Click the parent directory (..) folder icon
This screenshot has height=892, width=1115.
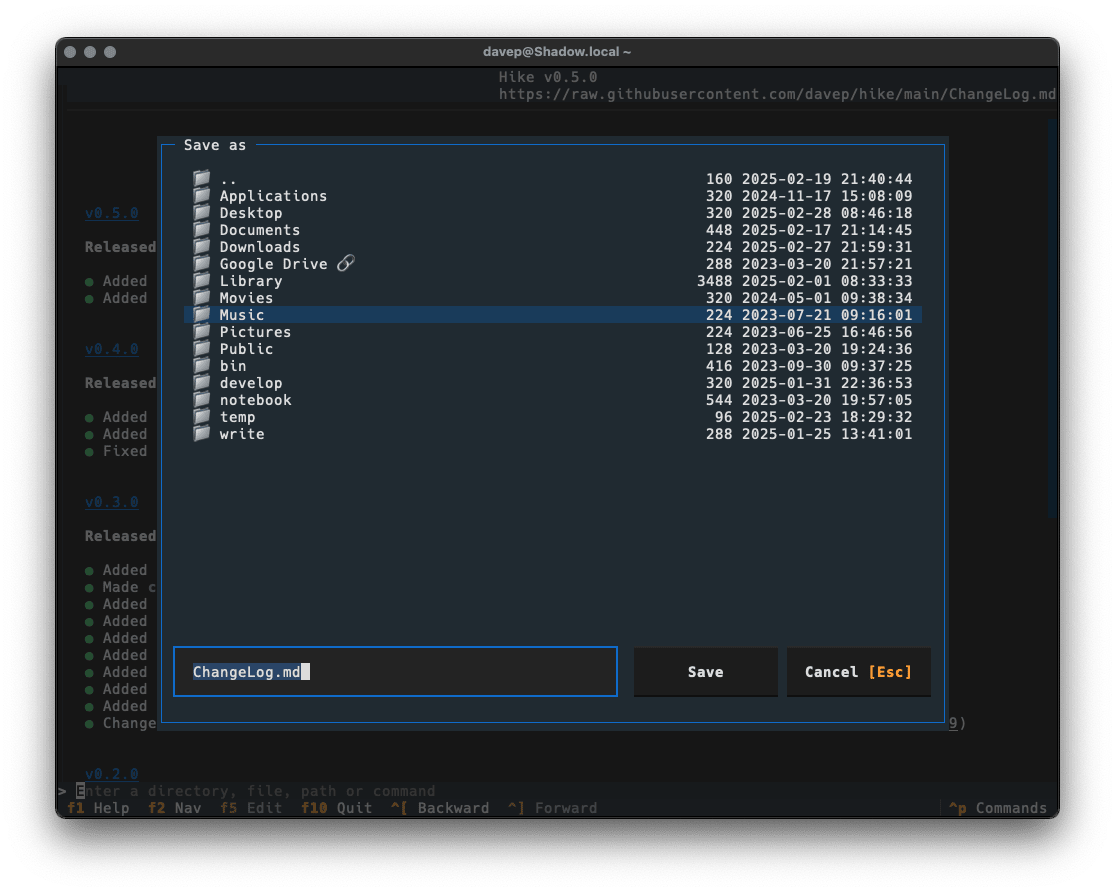202,179
